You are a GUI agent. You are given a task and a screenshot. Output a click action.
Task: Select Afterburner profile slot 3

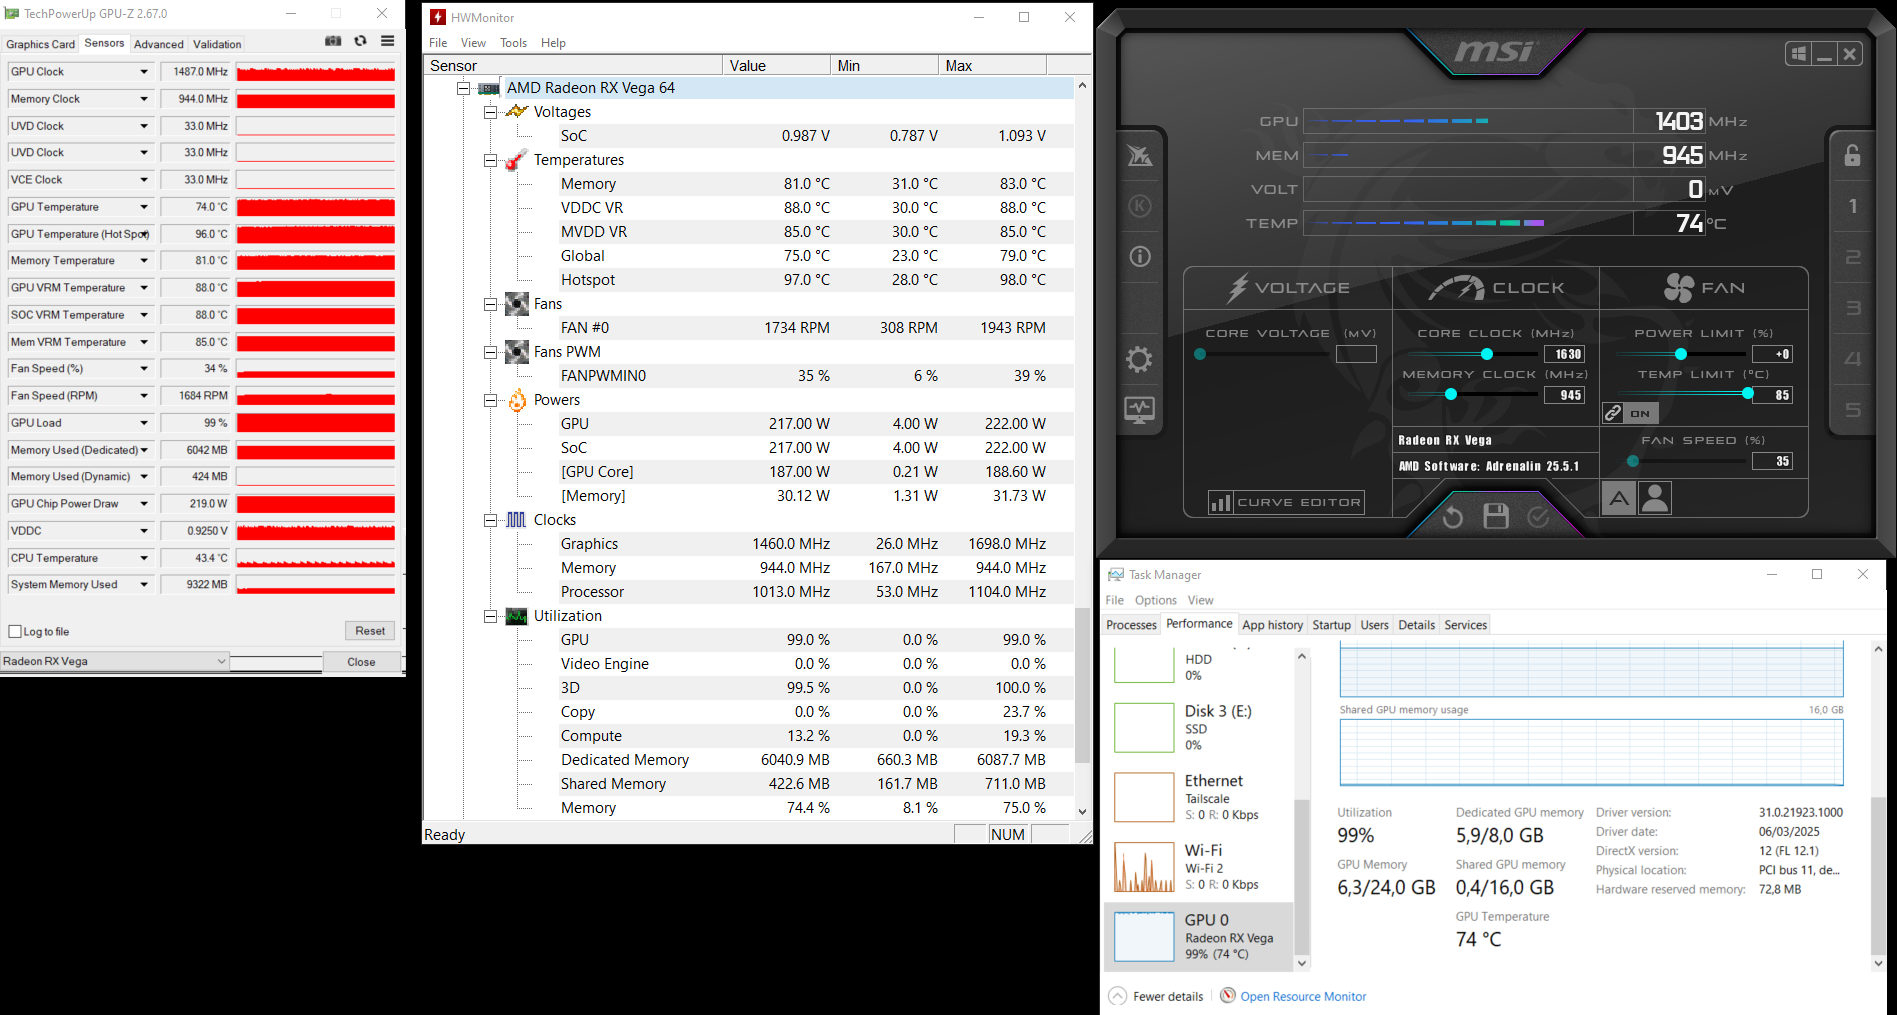click(1853, 308)
